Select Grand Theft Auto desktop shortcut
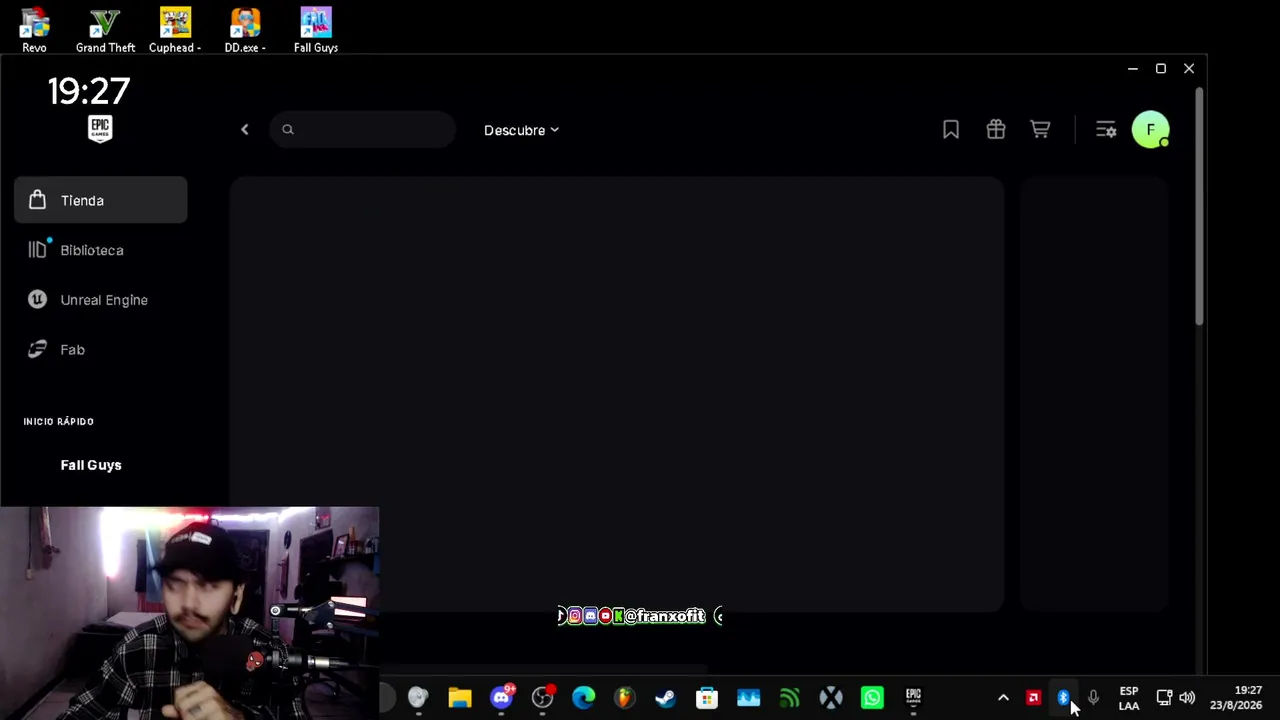The width and height of the screenshot is (1280, 720). click(105, 30)
